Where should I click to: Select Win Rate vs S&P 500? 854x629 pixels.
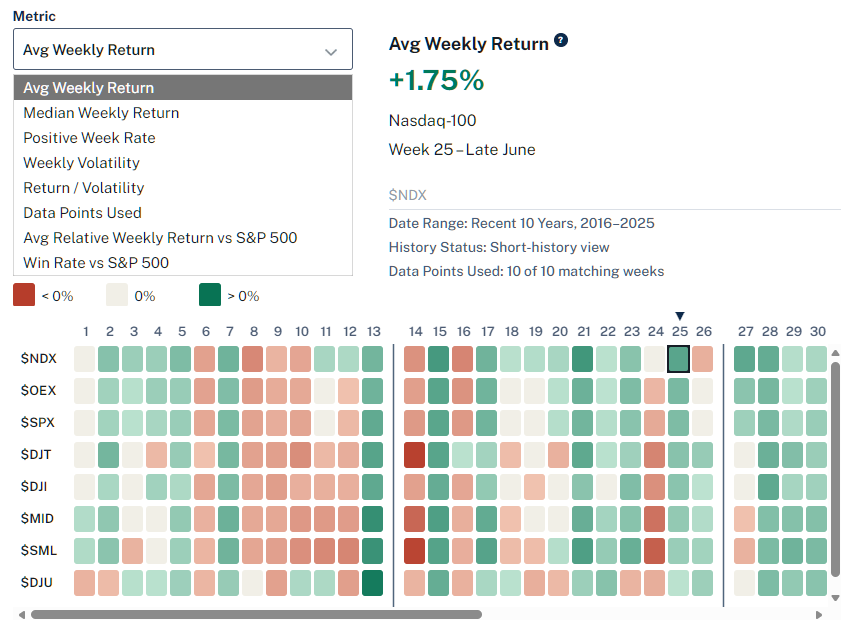(183, 263)
